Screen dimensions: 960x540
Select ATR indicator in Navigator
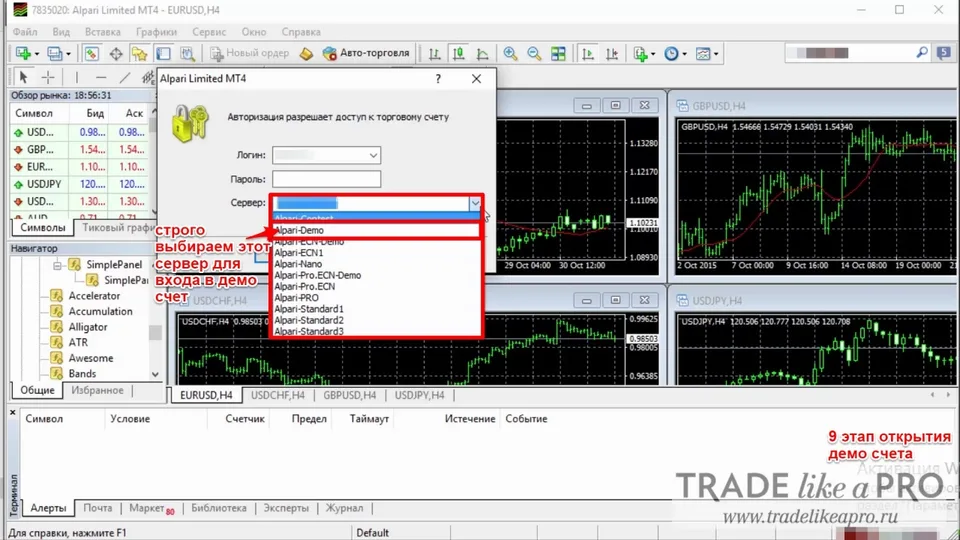(78, 342)
